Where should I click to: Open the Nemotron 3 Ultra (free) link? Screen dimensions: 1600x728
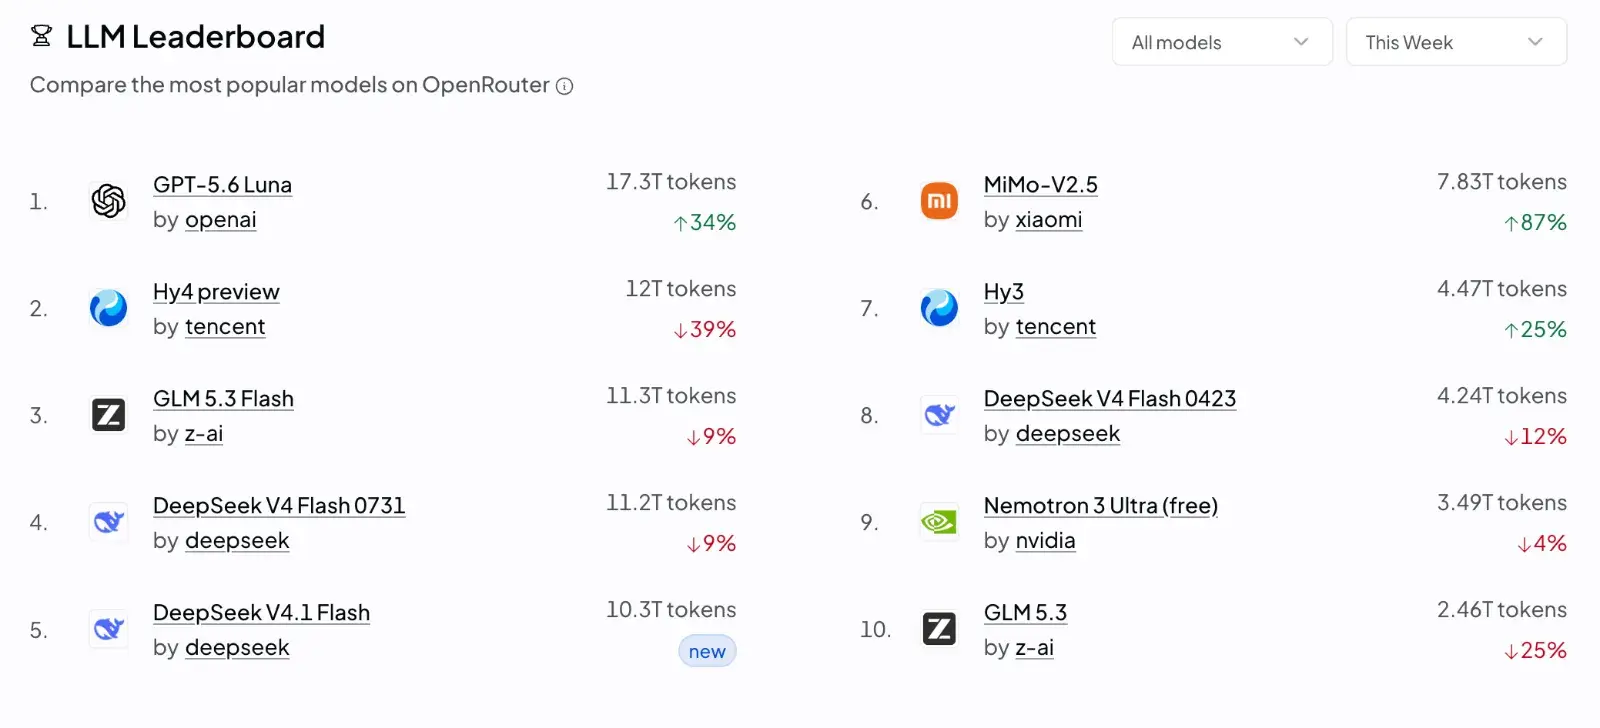click(1101, 506)
